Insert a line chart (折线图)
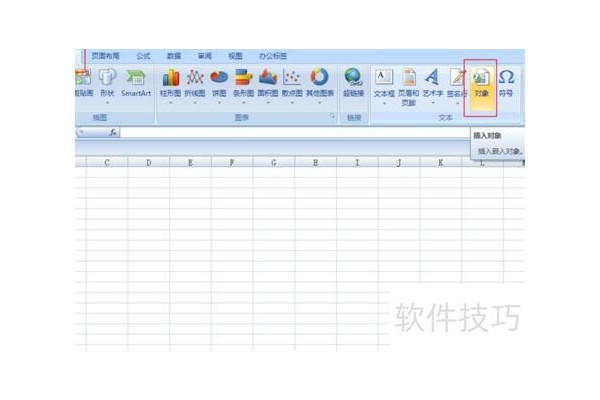 click(195, 86)
